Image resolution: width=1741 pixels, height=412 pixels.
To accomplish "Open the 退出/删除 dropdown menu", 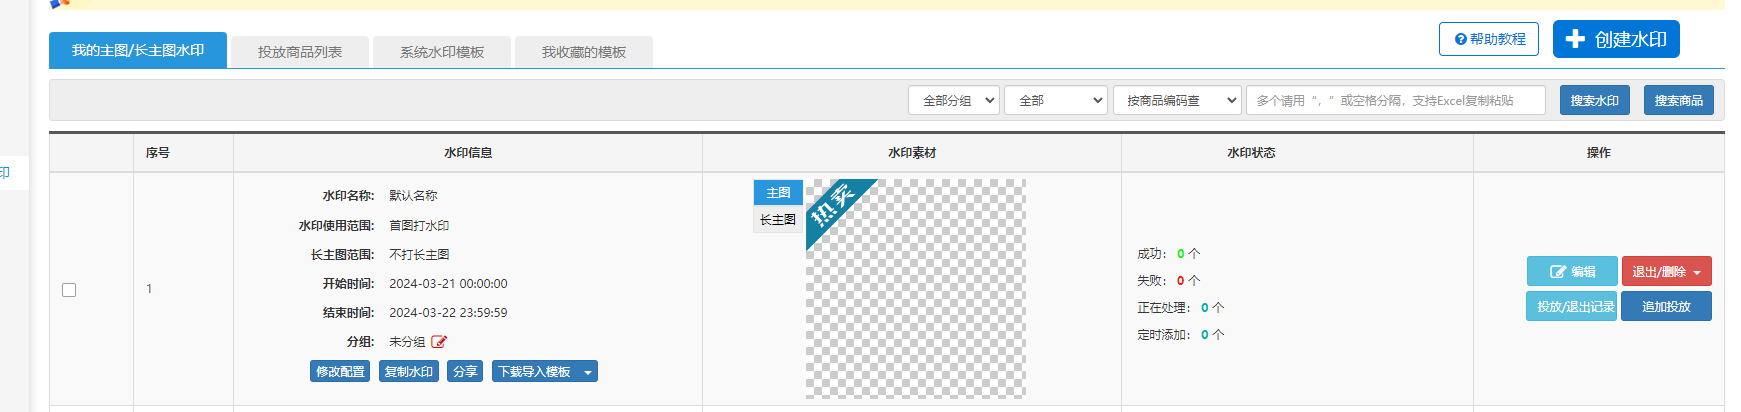I will click(1666, 271).
